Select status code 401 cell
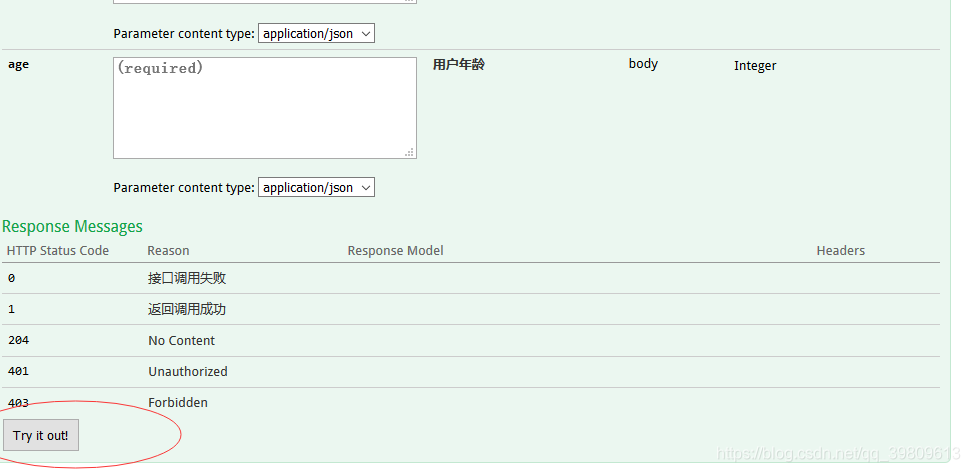970x472 pixels. tap(19, 371)
